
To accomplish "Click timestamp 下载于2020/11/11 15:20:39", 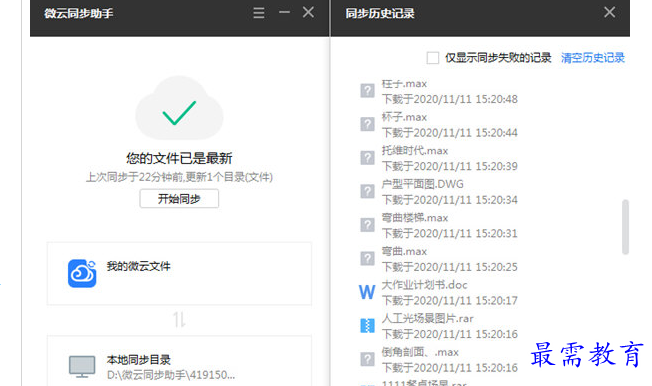I will point(450,166).
